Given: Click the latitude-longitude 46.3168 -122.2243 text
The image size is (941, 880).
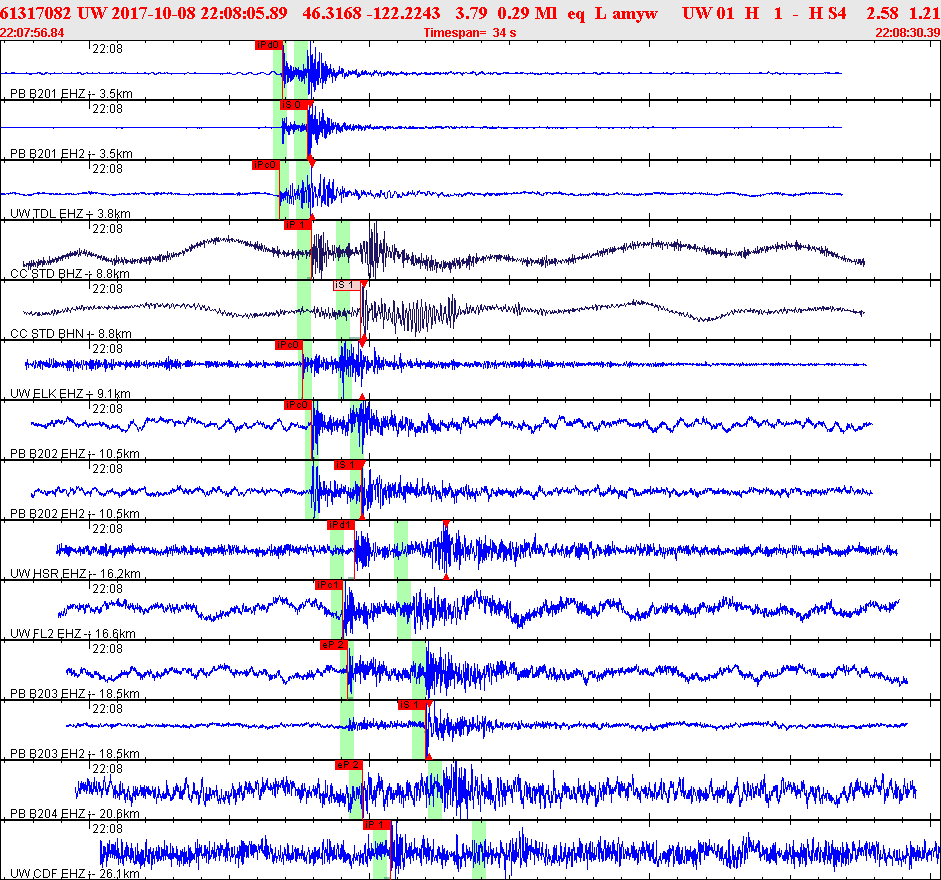Looking at the screenshot, I should tap(371, 13).
